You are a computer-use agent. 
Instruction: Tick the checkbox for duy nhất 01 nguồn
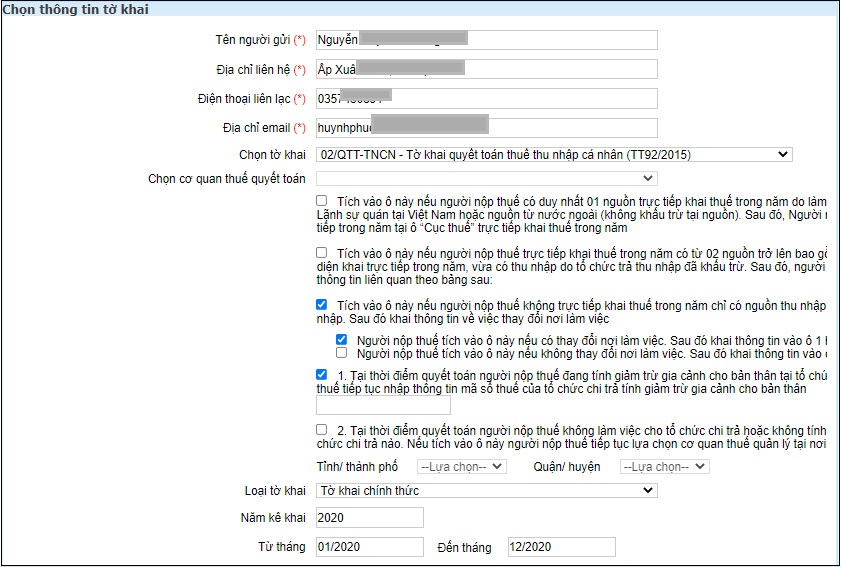(x=321, y=201)
